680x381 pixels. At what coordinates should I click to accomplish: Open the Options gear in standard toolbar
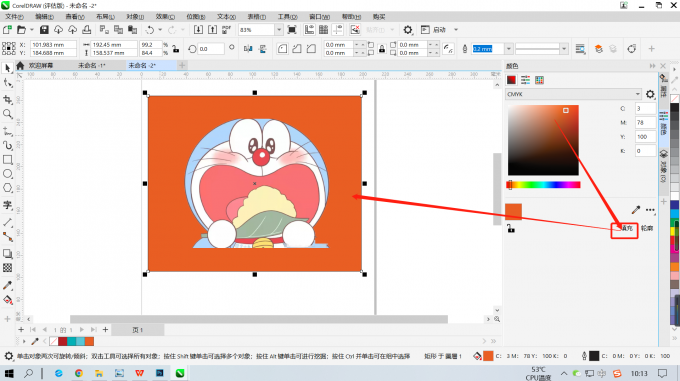pyautogui.click(x=408, y=29)
